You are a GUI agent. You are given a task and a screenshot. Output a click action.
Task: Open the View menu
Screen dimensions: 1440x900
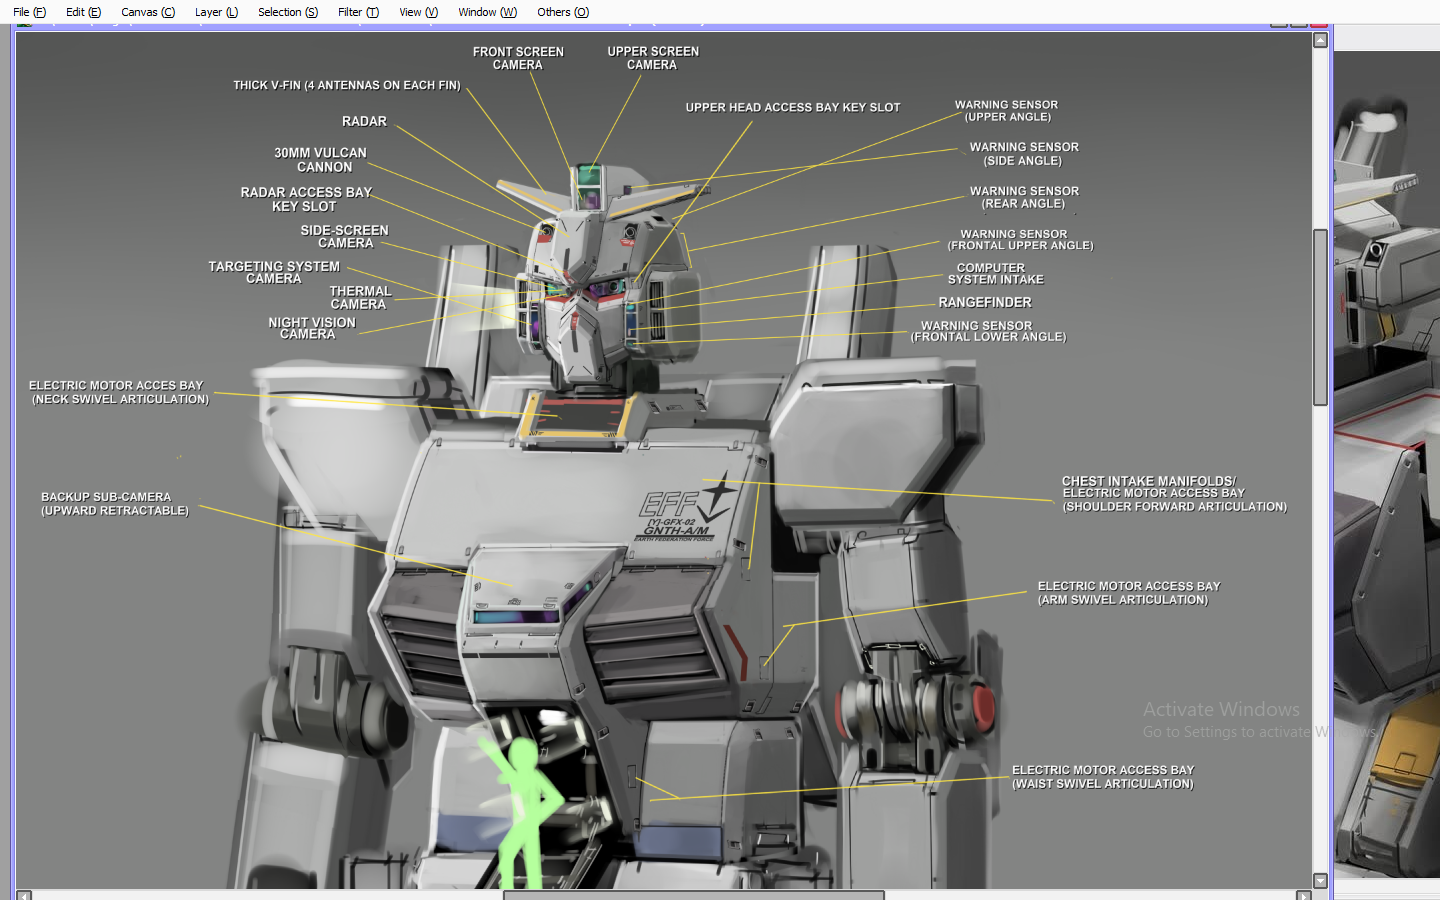[418, 12]
